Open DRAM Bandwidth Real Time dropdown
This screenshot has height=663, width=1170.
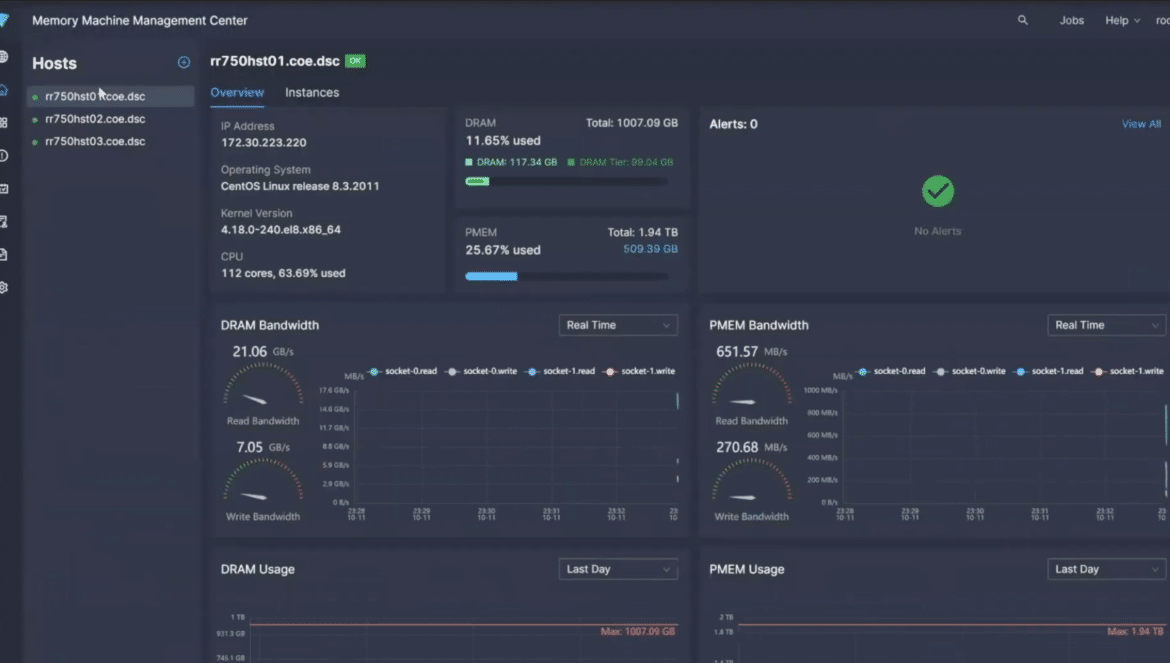[x=618, y=325]
